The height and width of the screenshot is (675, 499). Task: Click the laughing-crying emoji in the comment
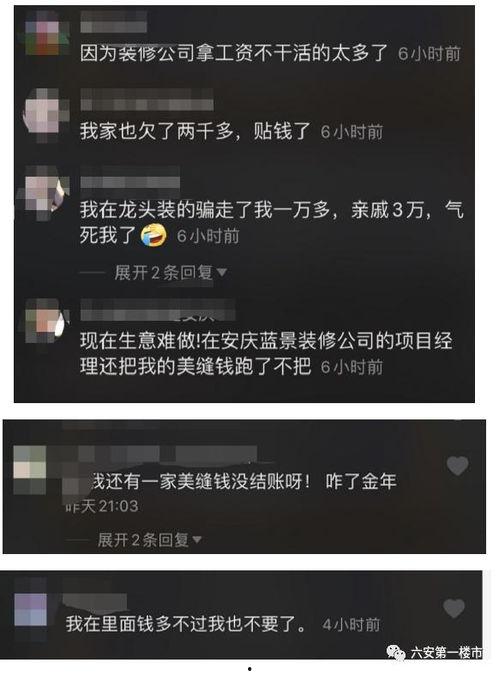point(154,235)
